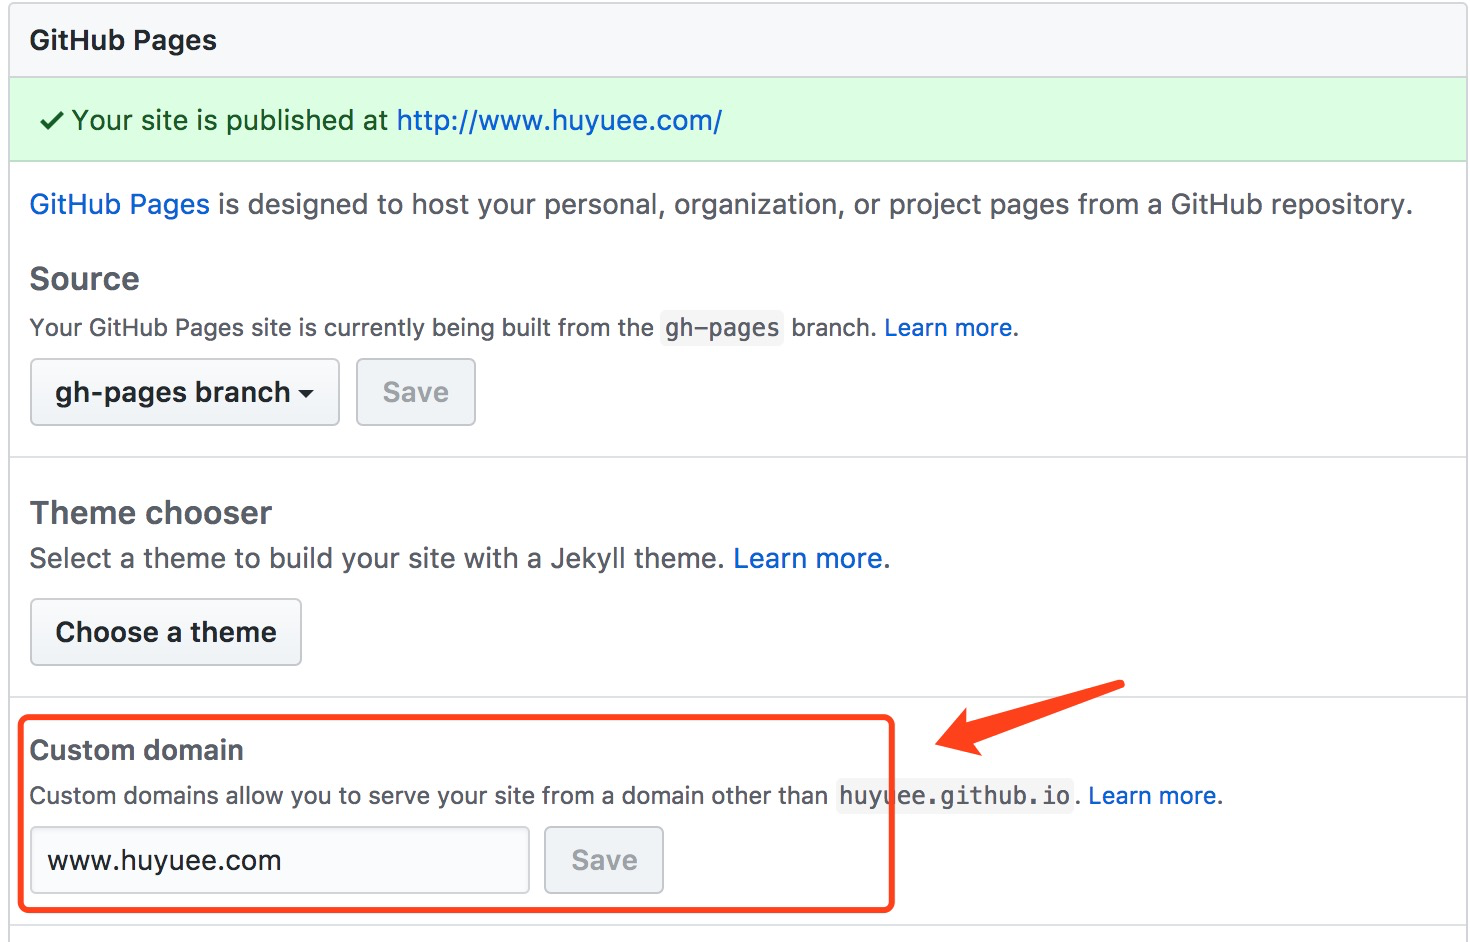
Task: Expand the gh-pages branch source dropdown
Action: click(x=185, y=392)
